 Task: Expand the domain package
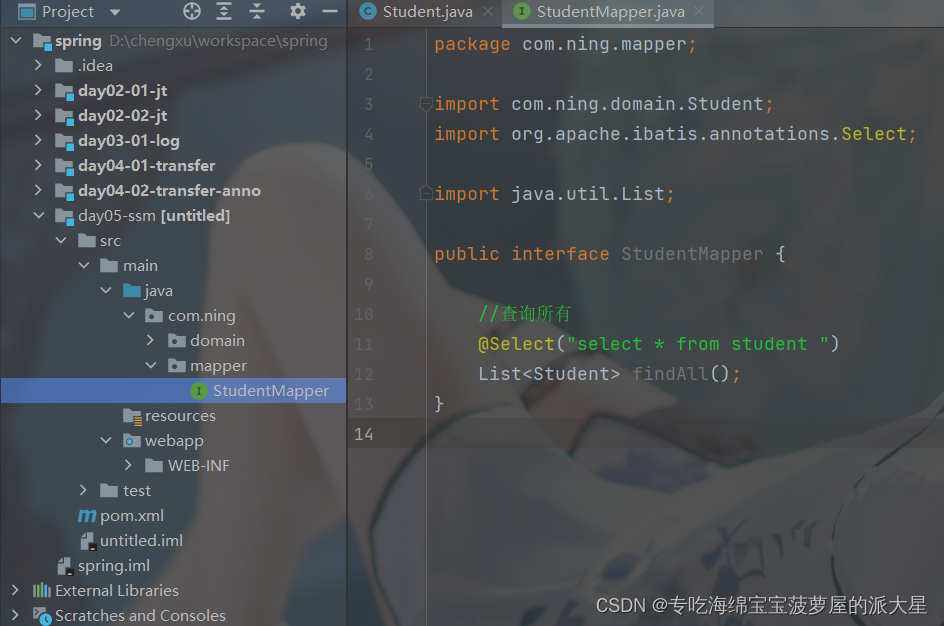click(151, 340)
